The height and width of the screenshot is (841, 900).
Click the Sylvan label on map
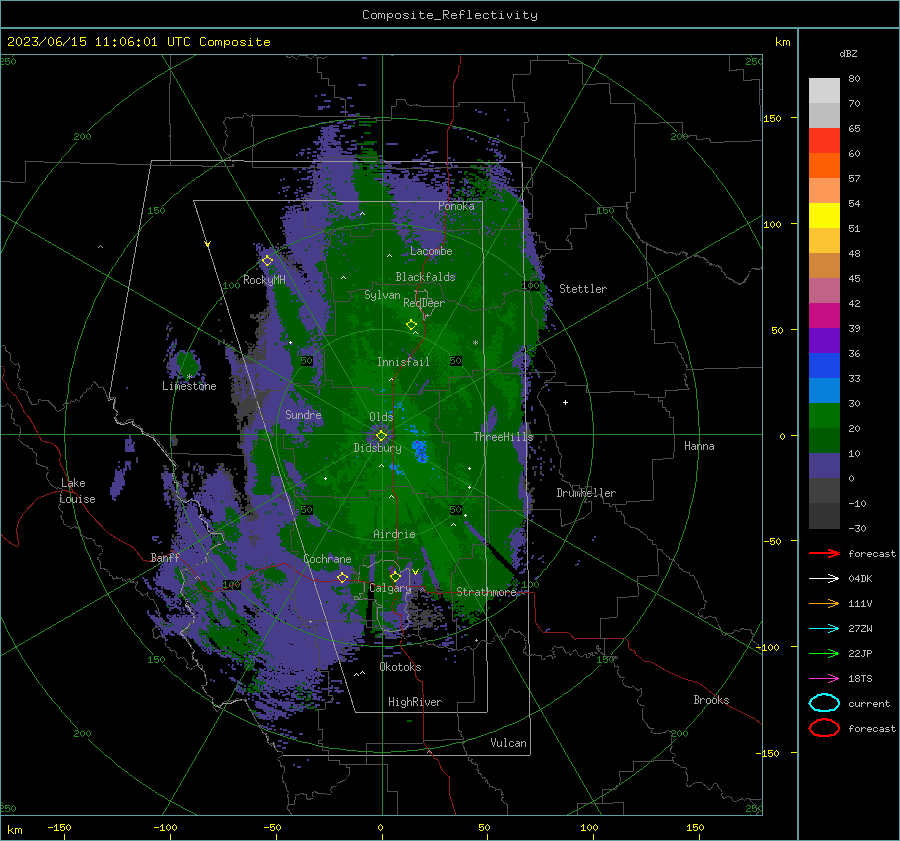click(x=382, y=295)
